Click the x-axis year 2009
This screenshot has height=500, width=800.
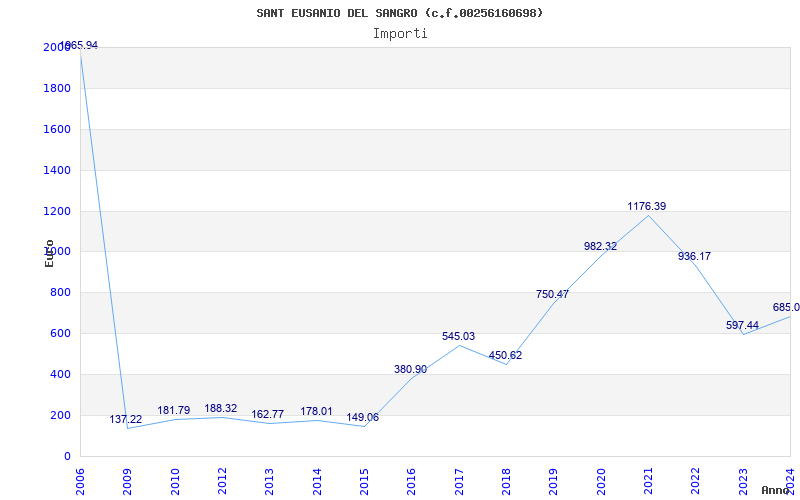click(x=127, y=481)
